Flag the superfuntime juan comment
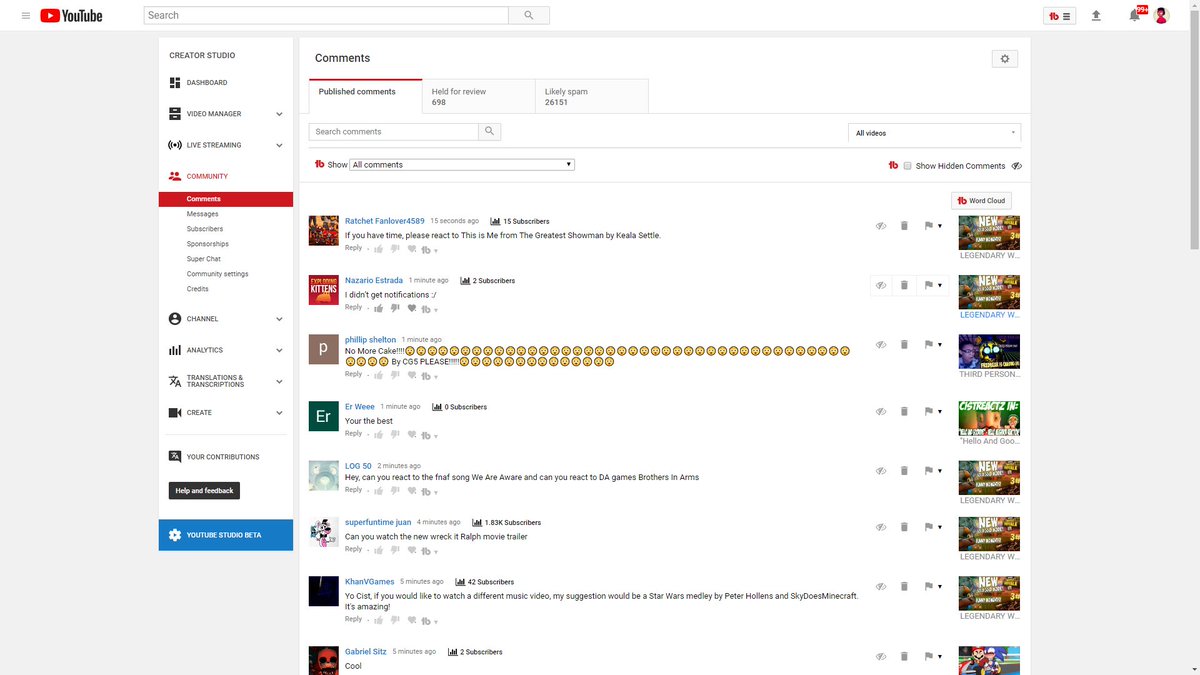Image resolution: width=1200 pixels, height=675 pixels. pos(928,527)
